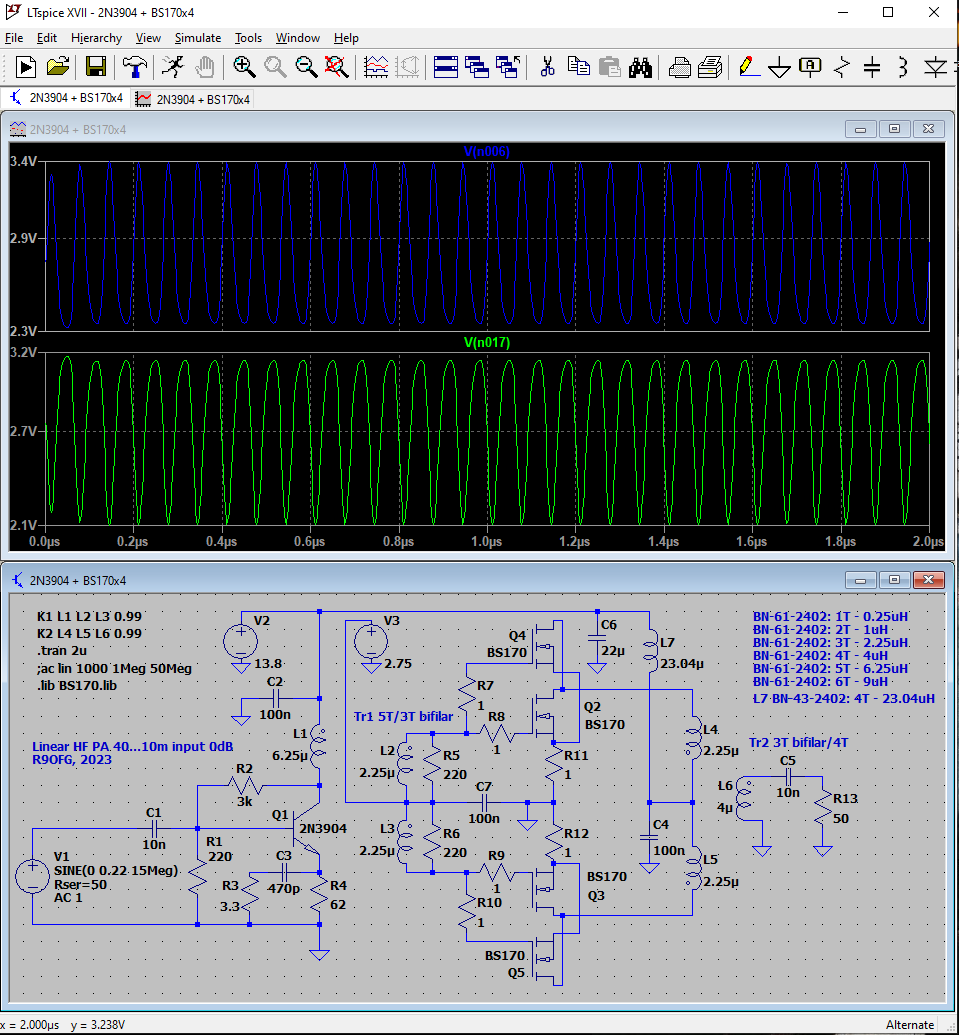Viewport: 959px width, 1035px height.
Task: Select the Draw Wire pencil tool
Action: [x=747, y=67]
